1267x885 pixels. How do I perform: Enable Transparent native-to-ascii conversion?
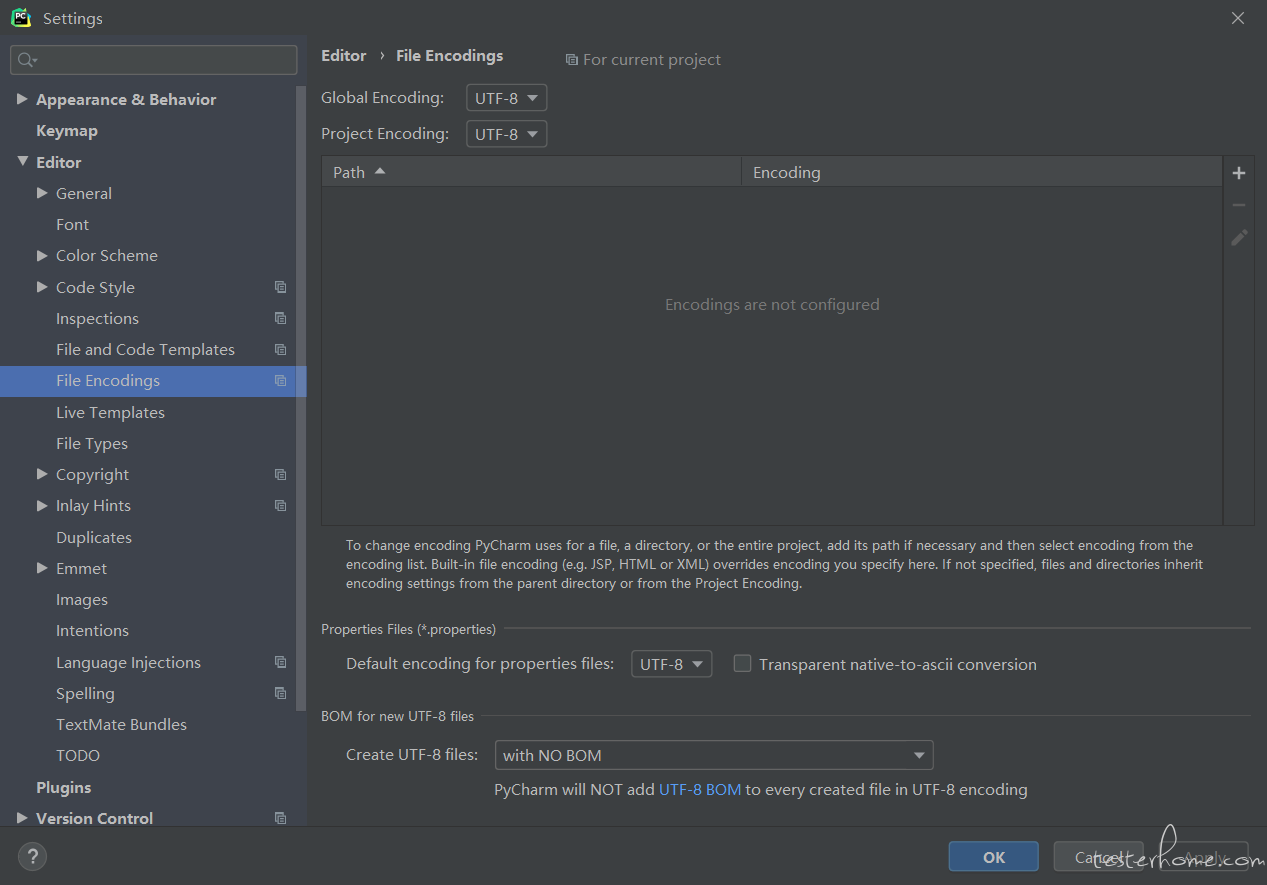coord(742,663)
